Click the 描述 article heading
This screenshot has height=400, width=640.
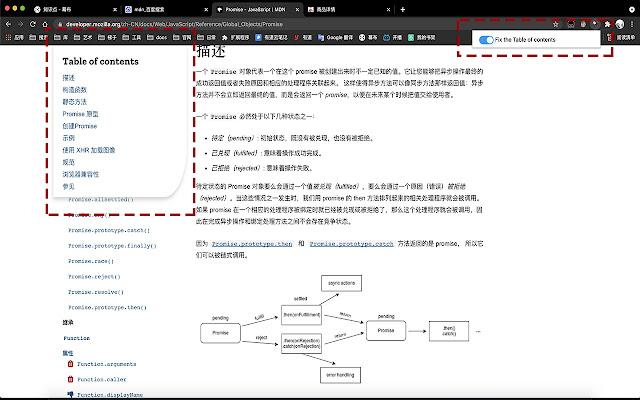211,51
